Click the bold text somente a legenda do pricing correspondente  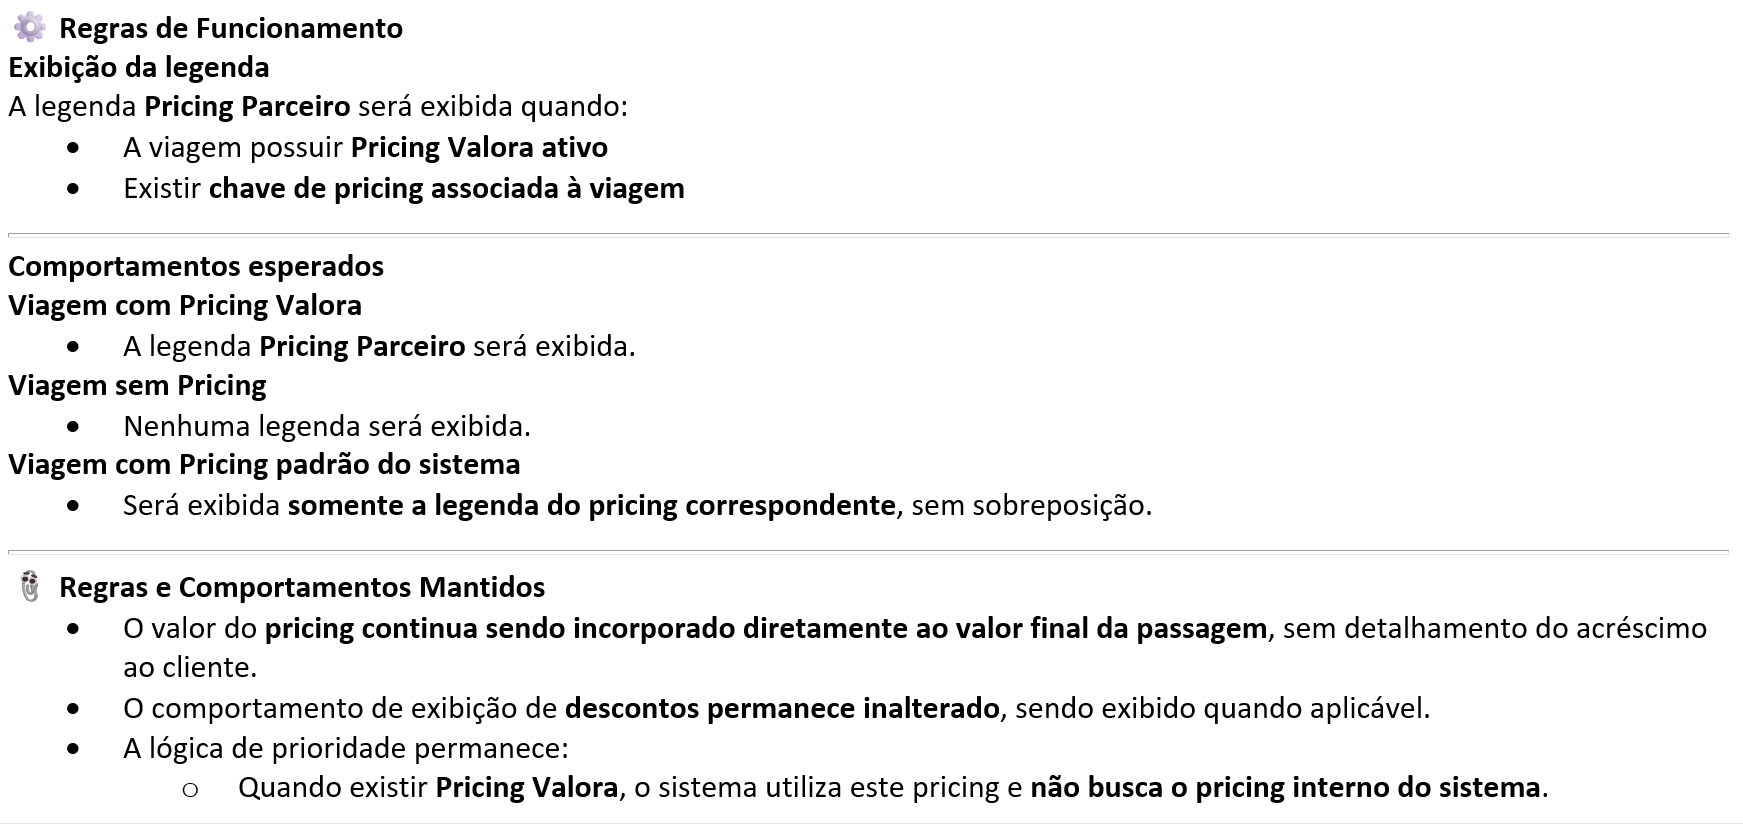[x=592, y=505]
